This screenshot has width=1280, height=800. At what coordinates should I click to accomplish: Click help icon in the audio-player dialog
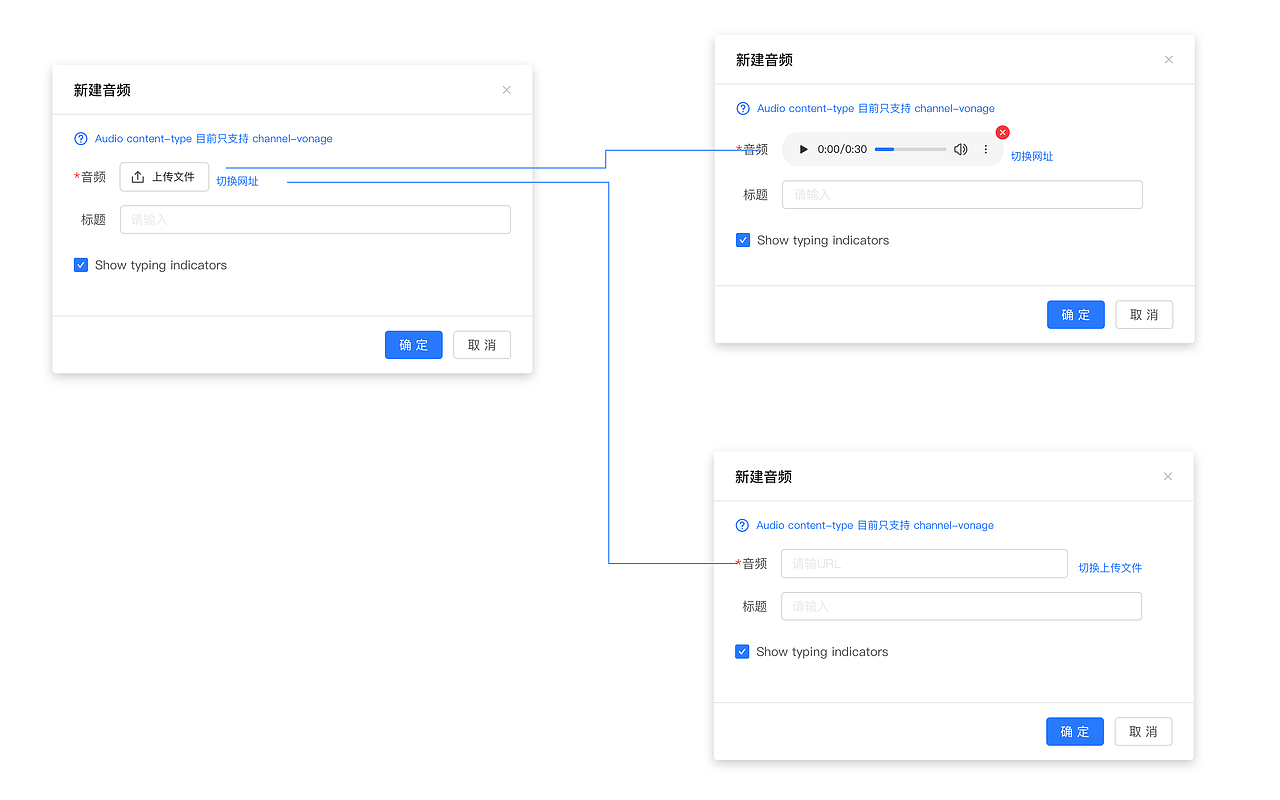[743, 109]
